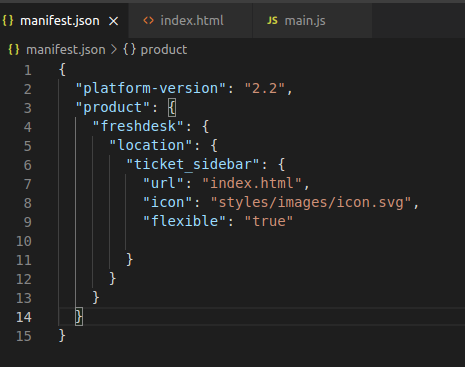Close the manifest.json tab

[x=114, y=21]
